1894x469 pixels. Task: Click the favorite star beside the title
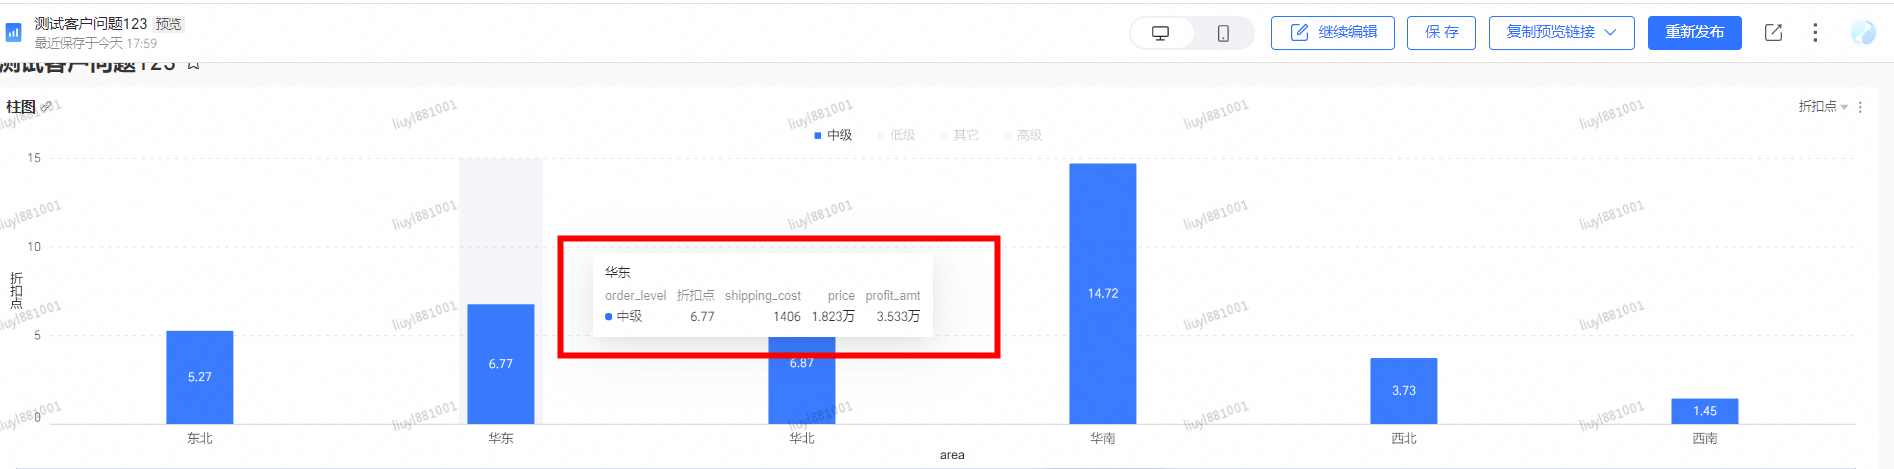[x=194, y=65]
